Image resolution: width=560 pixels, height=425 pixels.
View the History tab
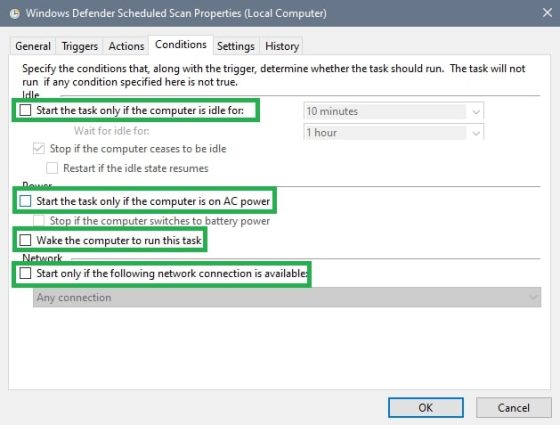click(282, 46)
